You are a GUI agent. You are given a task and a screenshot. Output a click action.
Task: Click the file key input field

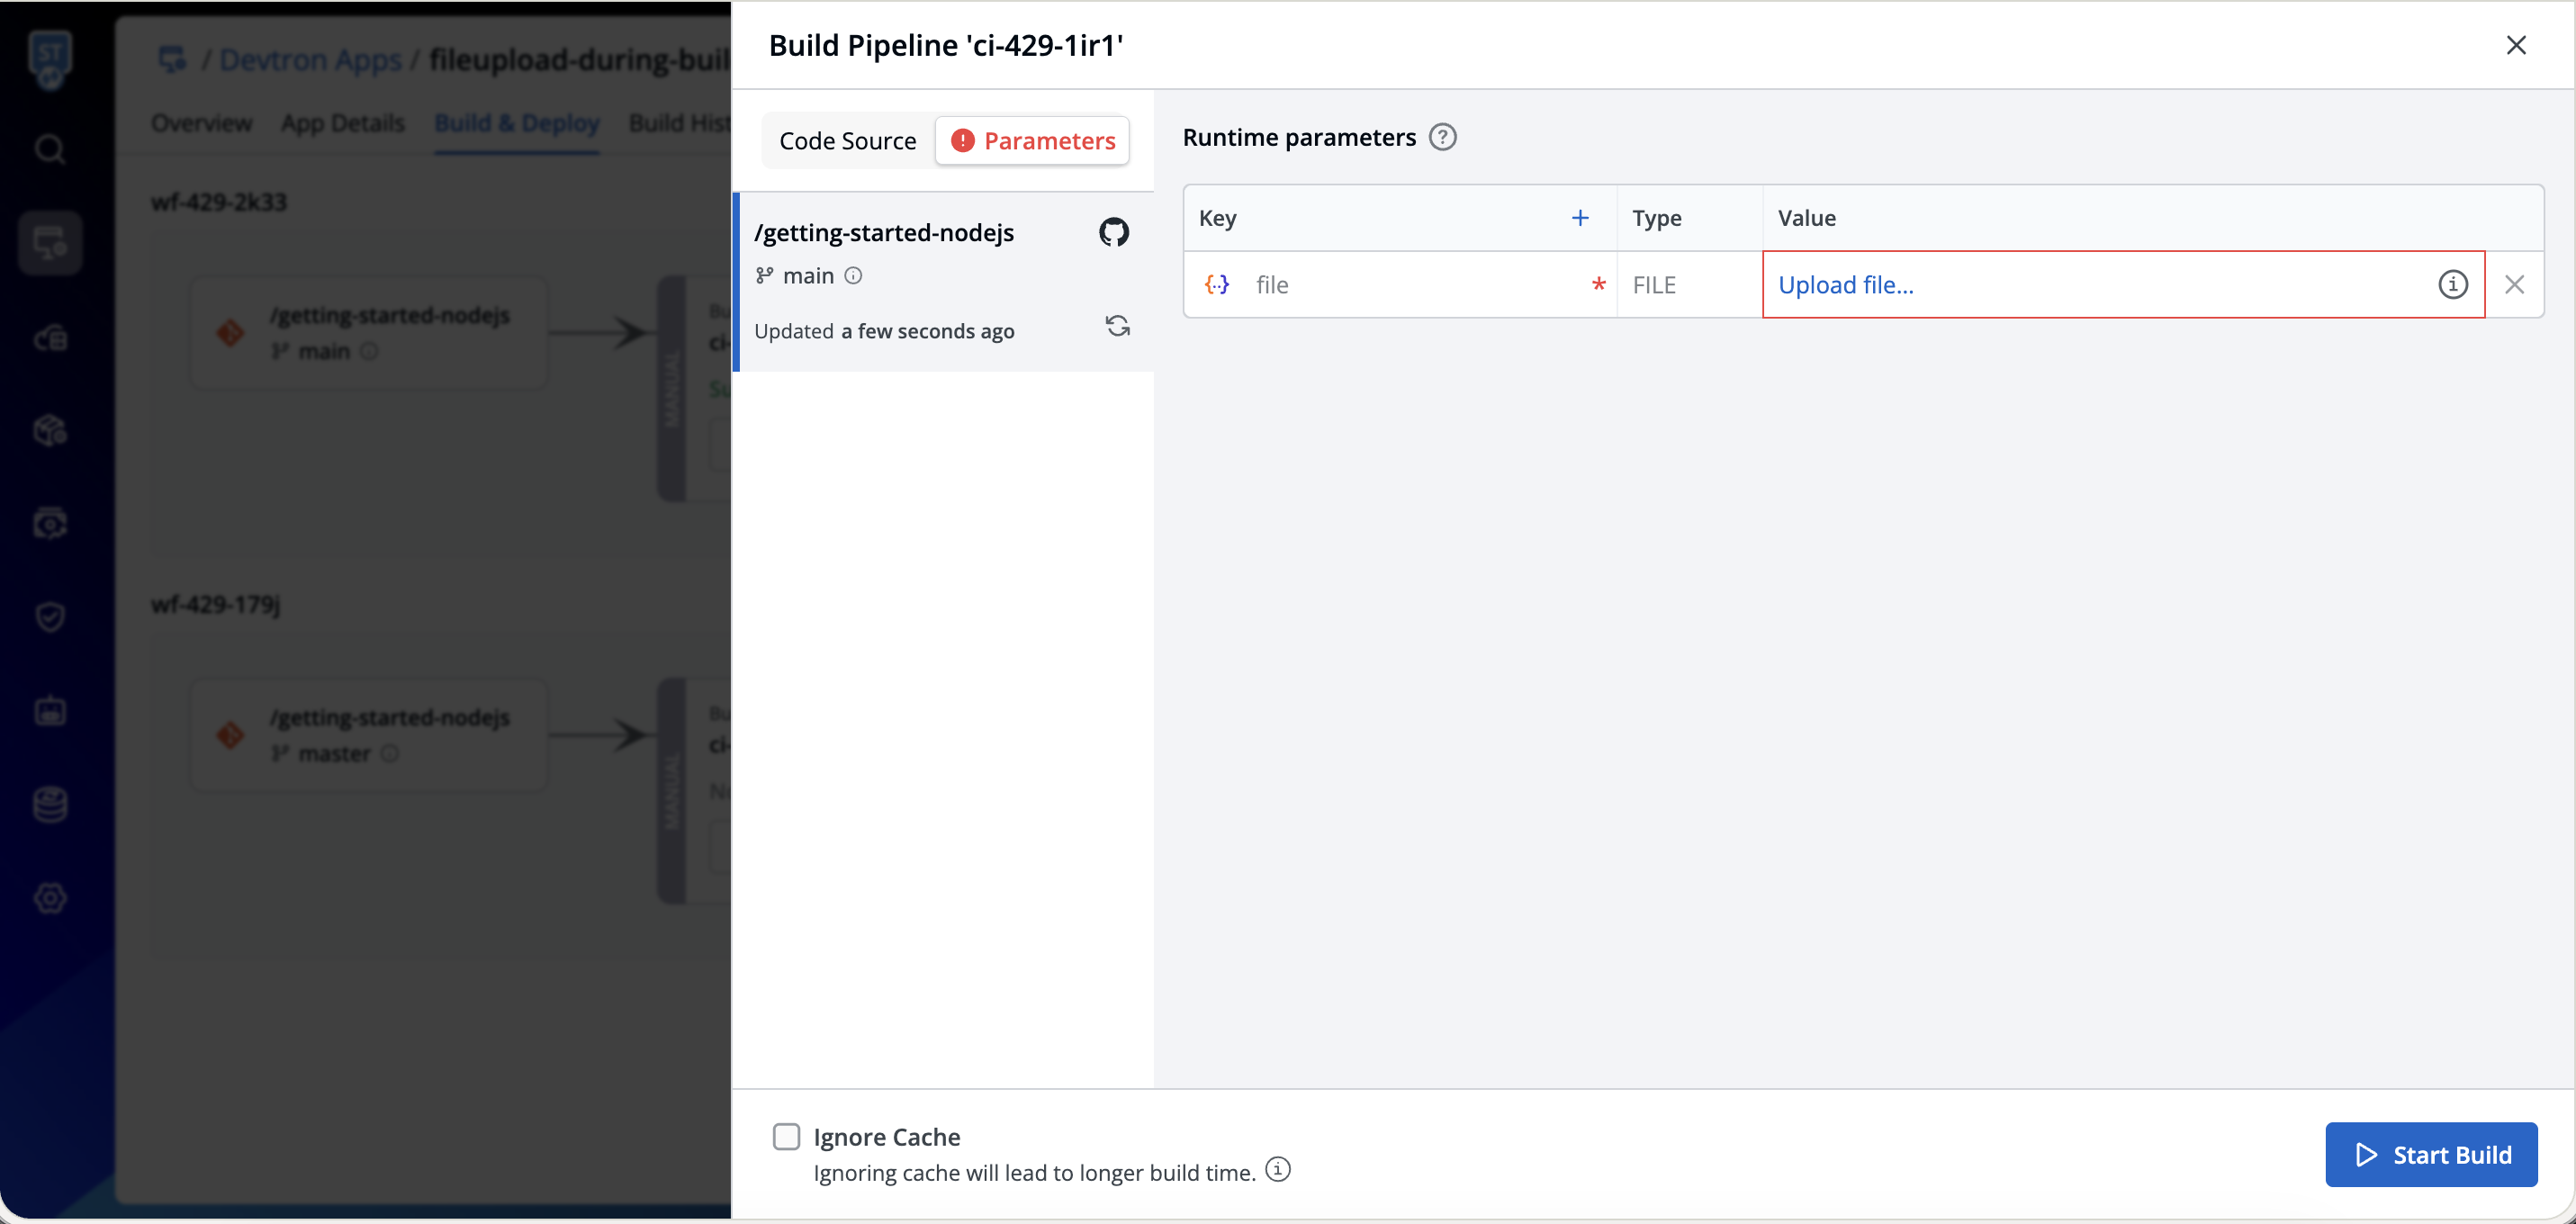1414,285
